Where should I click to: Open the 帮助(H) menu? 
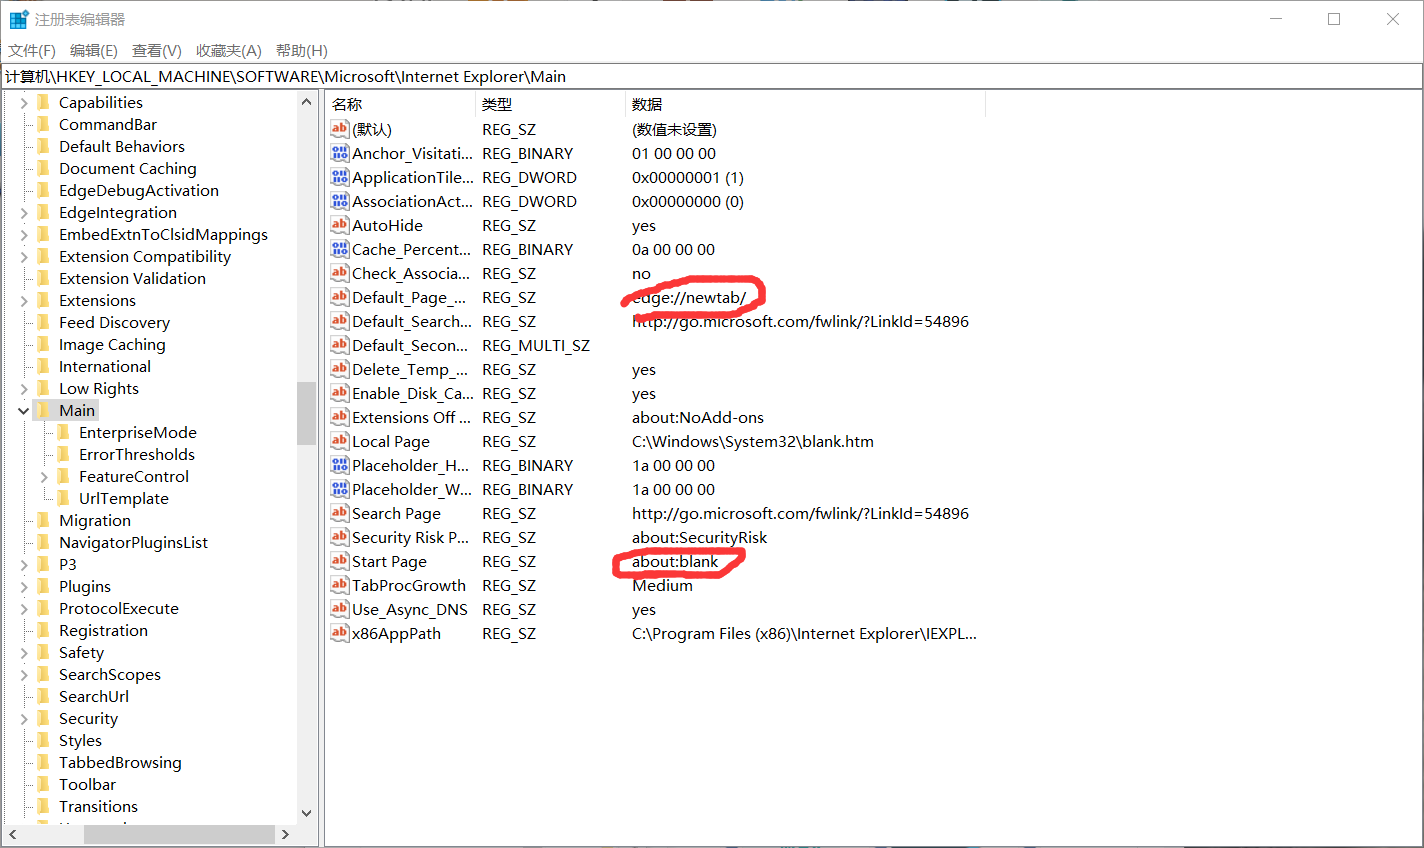pos(302,50)
